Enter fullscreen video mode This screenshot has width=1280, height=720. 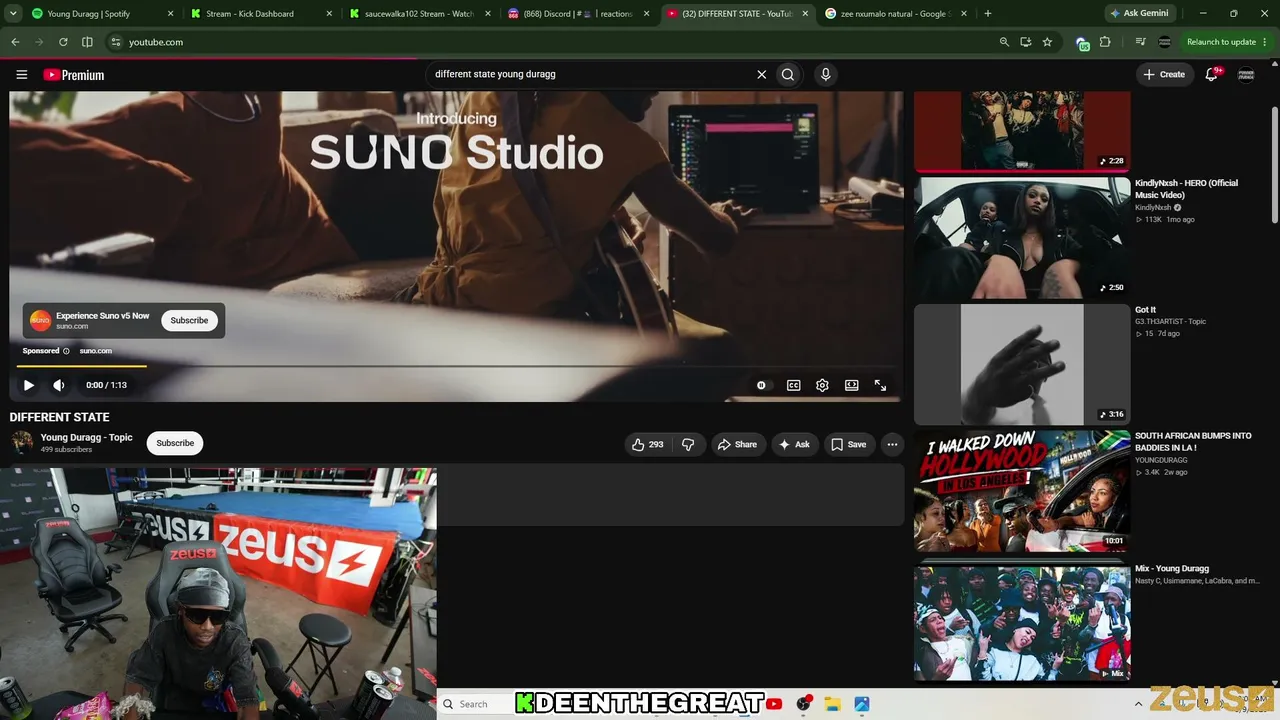click(x=880, y=385)
